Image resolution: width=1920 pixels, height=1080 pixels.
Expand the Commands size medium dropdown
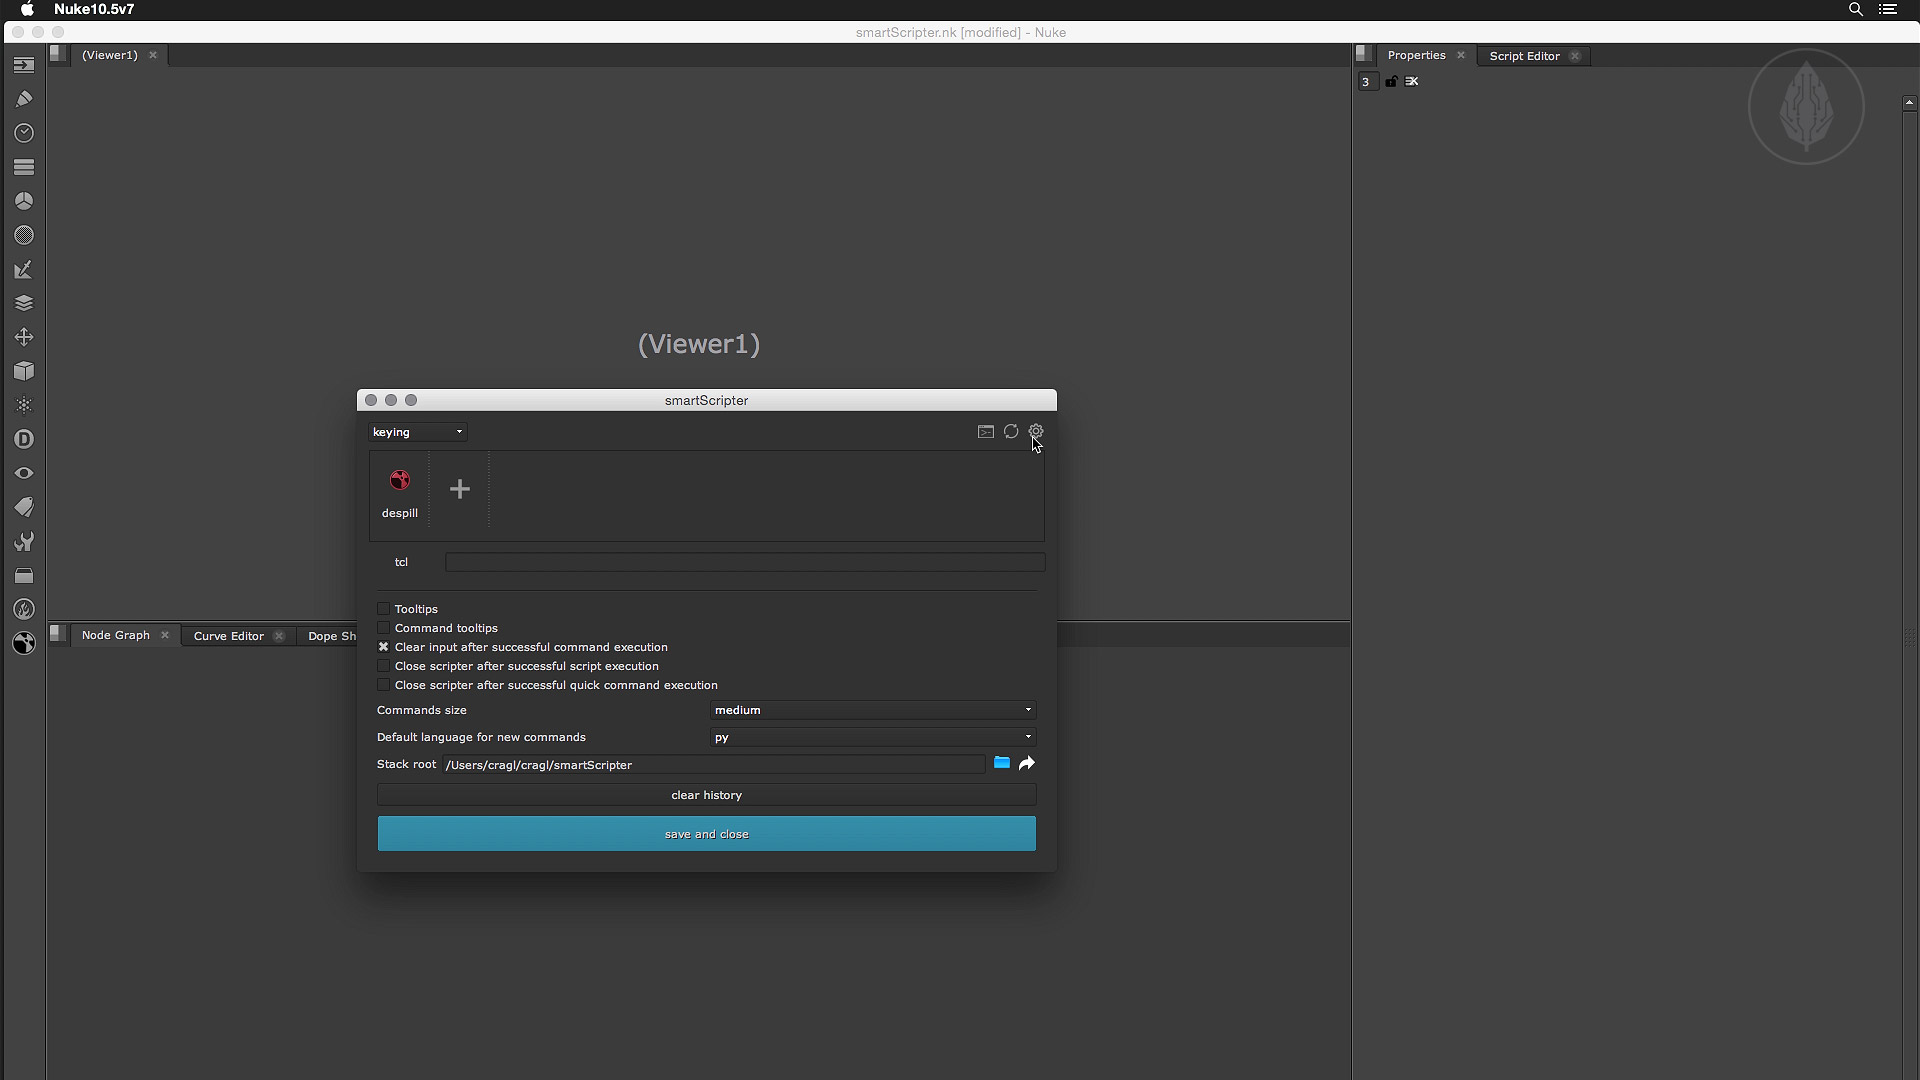(872, 710)
